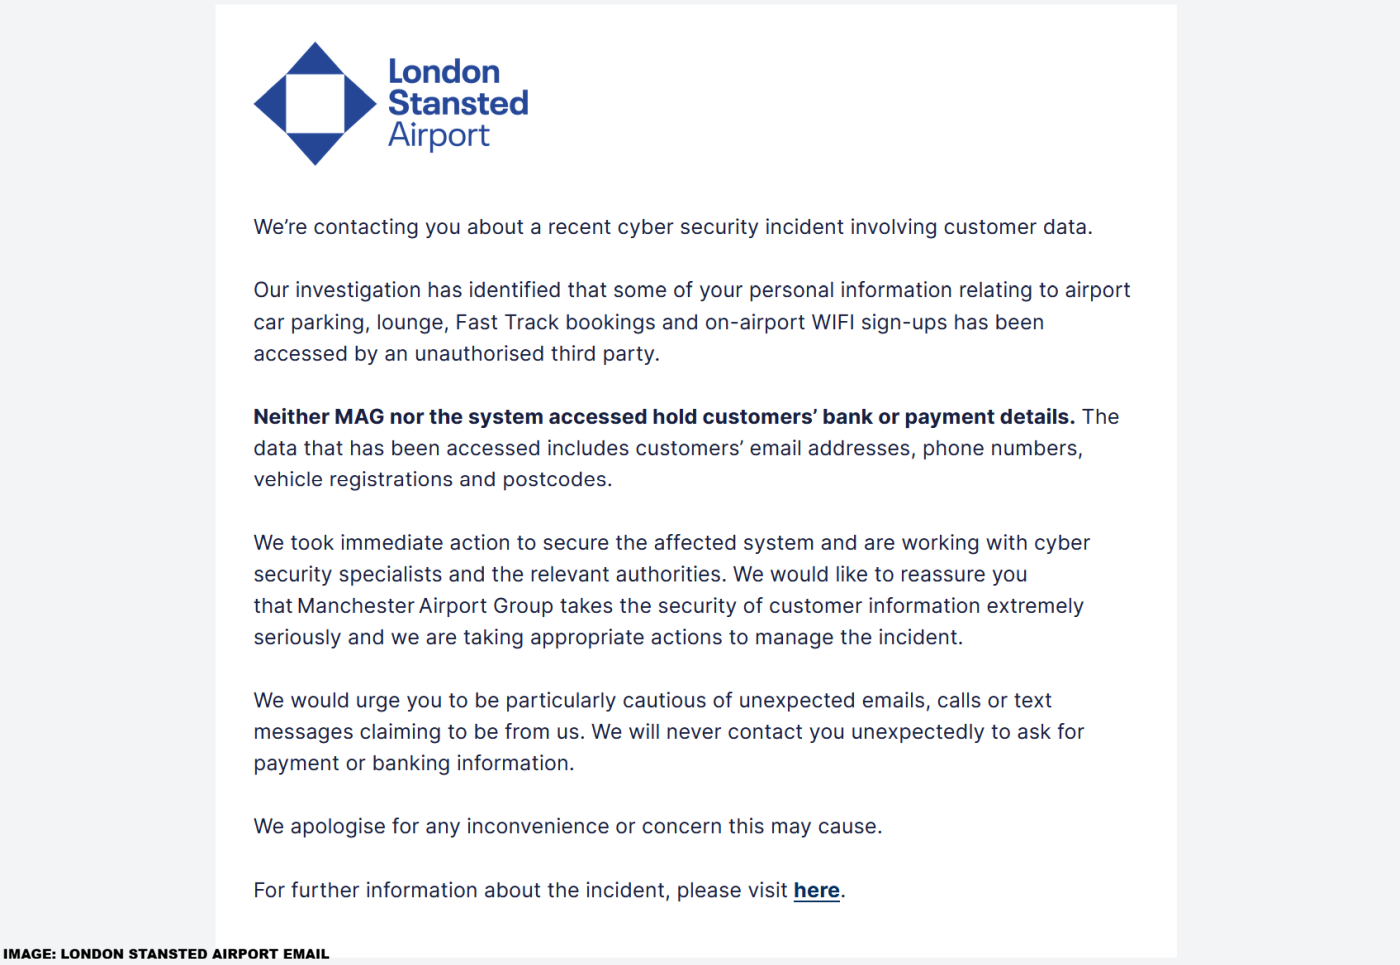Click the "London Stansted Airport" logo text
1400x965 pixels.
[458, 103]
